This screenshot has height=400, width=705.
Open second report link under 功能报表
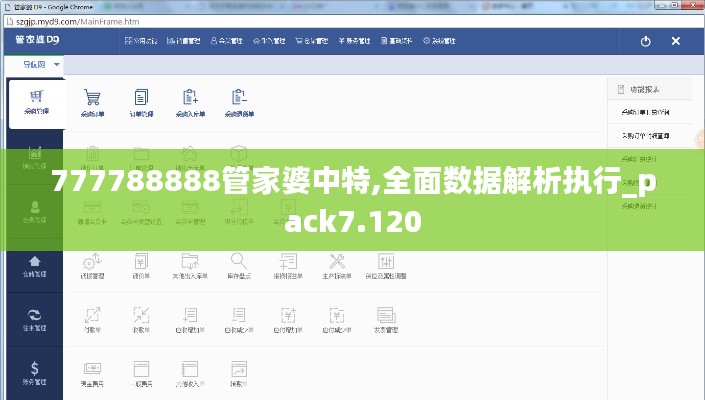point(645,136)
